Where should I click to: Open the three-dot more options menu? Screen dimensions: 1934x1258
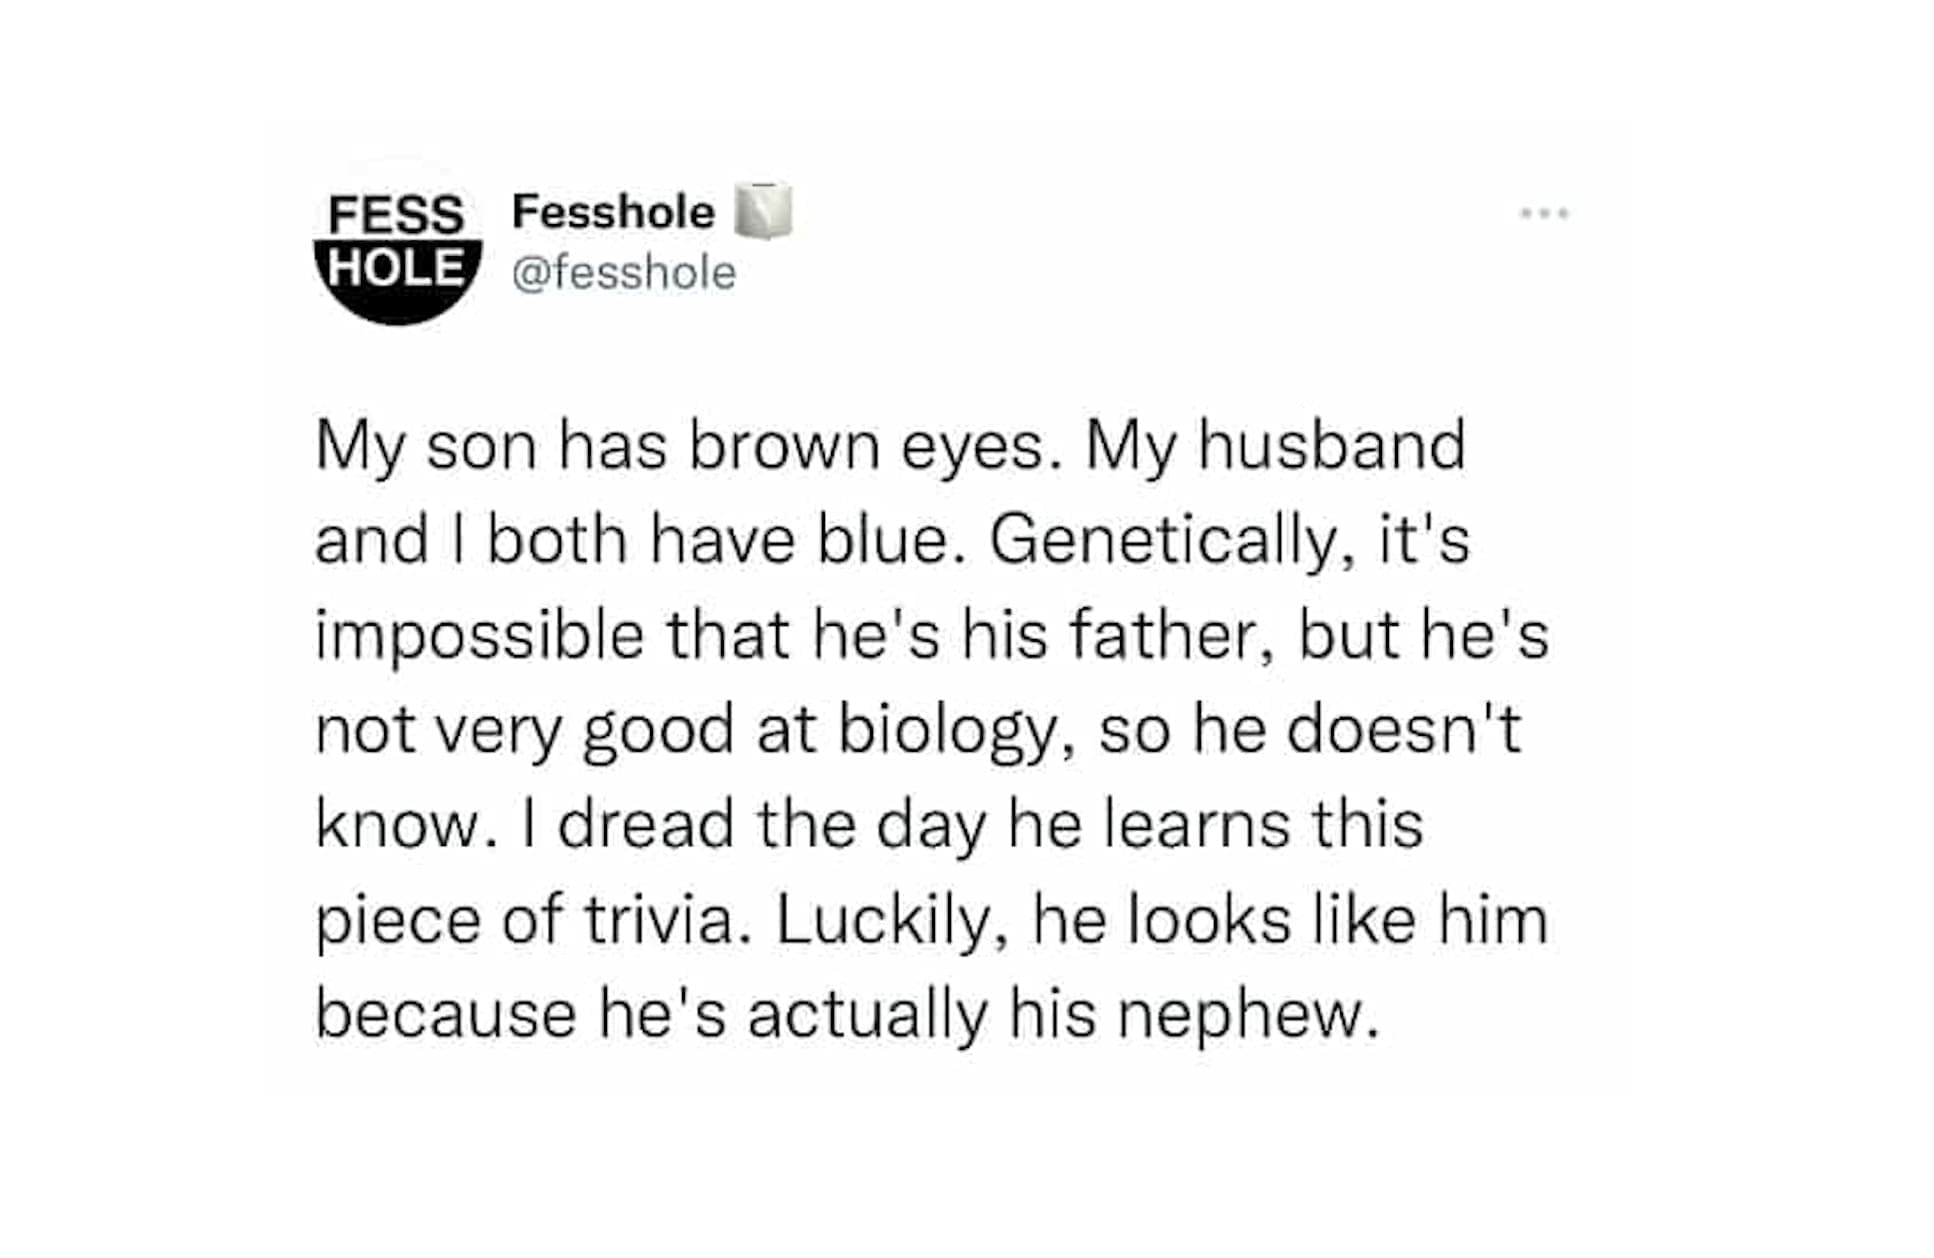click(1543, 213)
